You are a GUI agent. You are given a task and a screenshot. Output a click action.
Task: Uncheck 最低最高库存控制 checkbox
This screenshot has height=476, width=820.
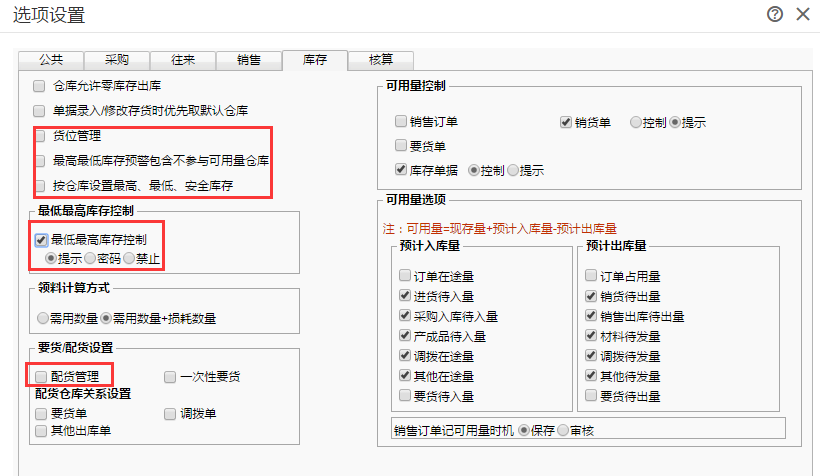(x=41, y=240)
